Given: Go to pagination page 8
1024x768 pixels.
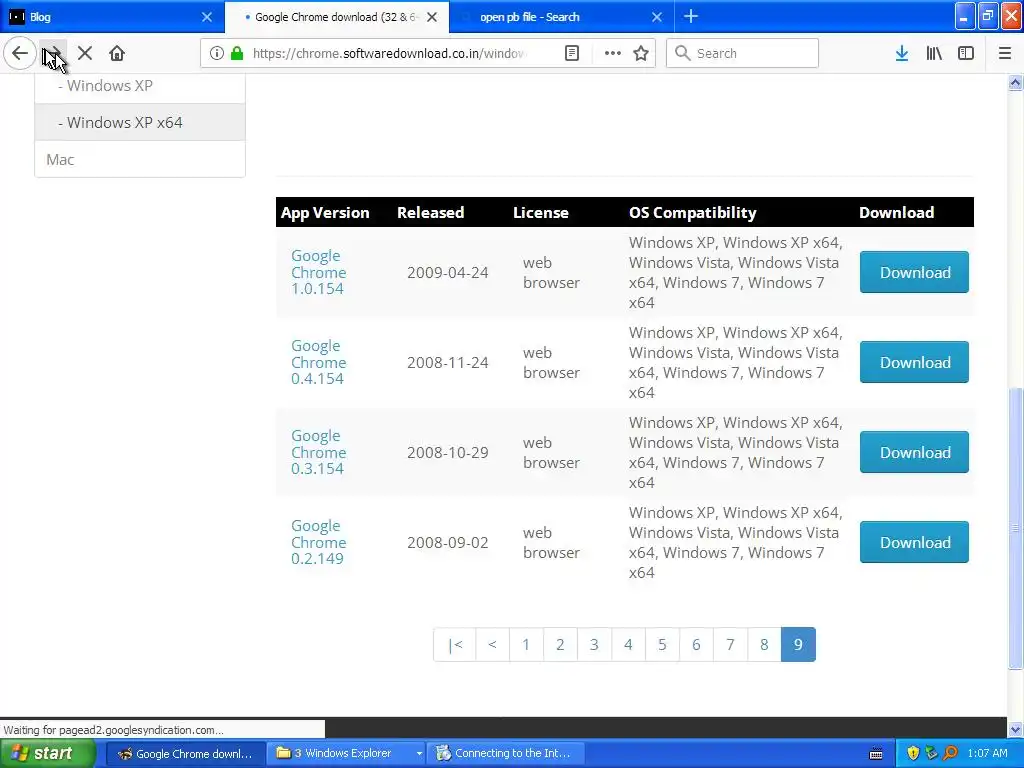Looking at the screenshot, I should click(764, 645).
